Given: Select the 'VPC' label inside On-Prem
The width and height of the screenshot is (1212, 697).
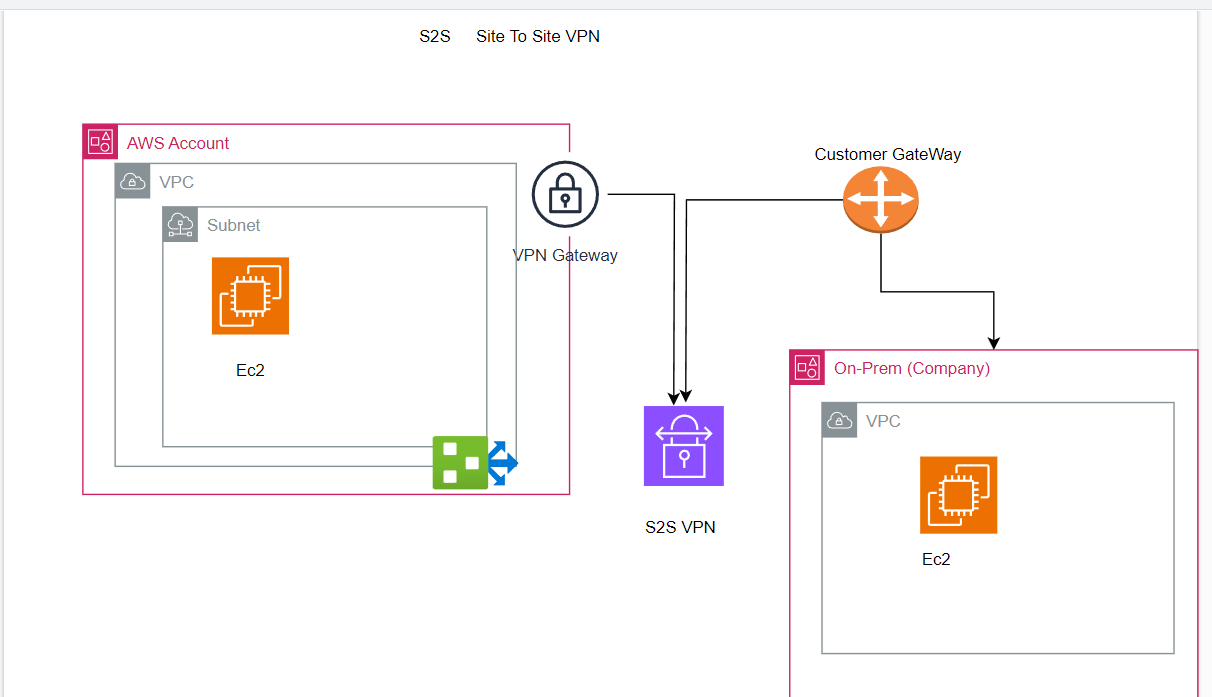Looking at the screenshot, I should [x=883, y=422].
